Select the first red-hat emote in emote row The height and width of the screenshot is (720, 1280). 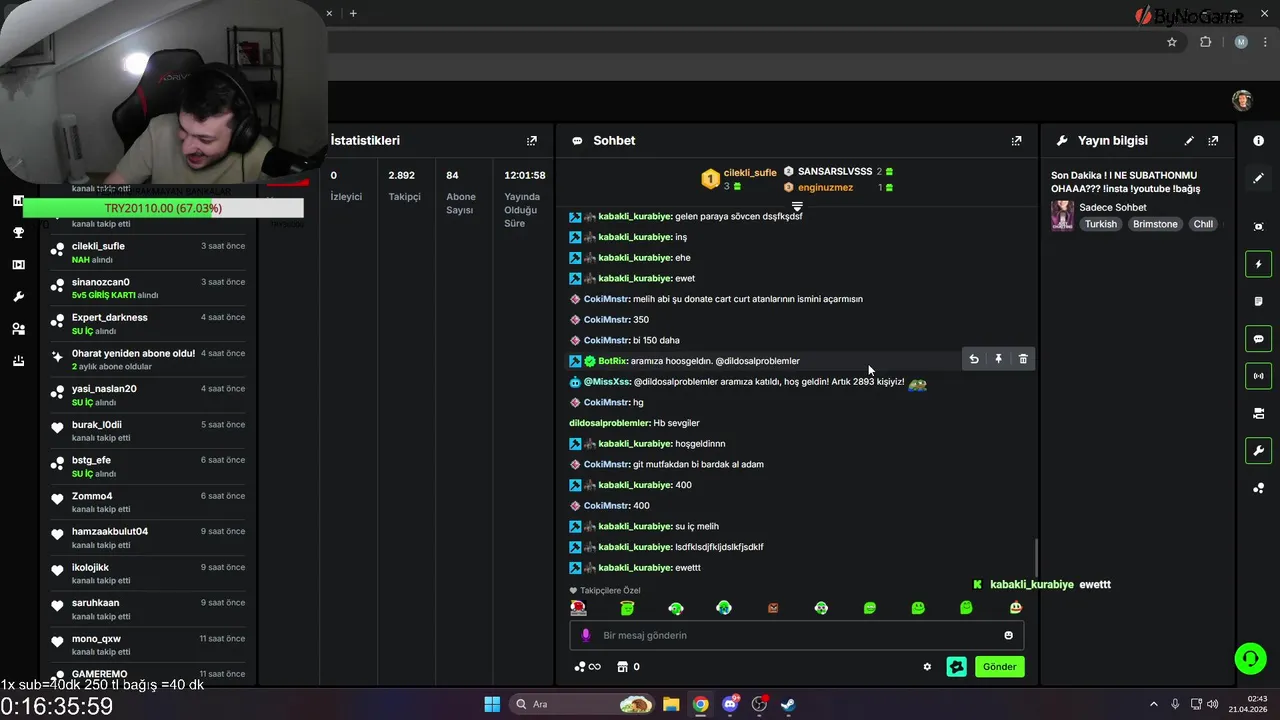(x=578, y=608)
